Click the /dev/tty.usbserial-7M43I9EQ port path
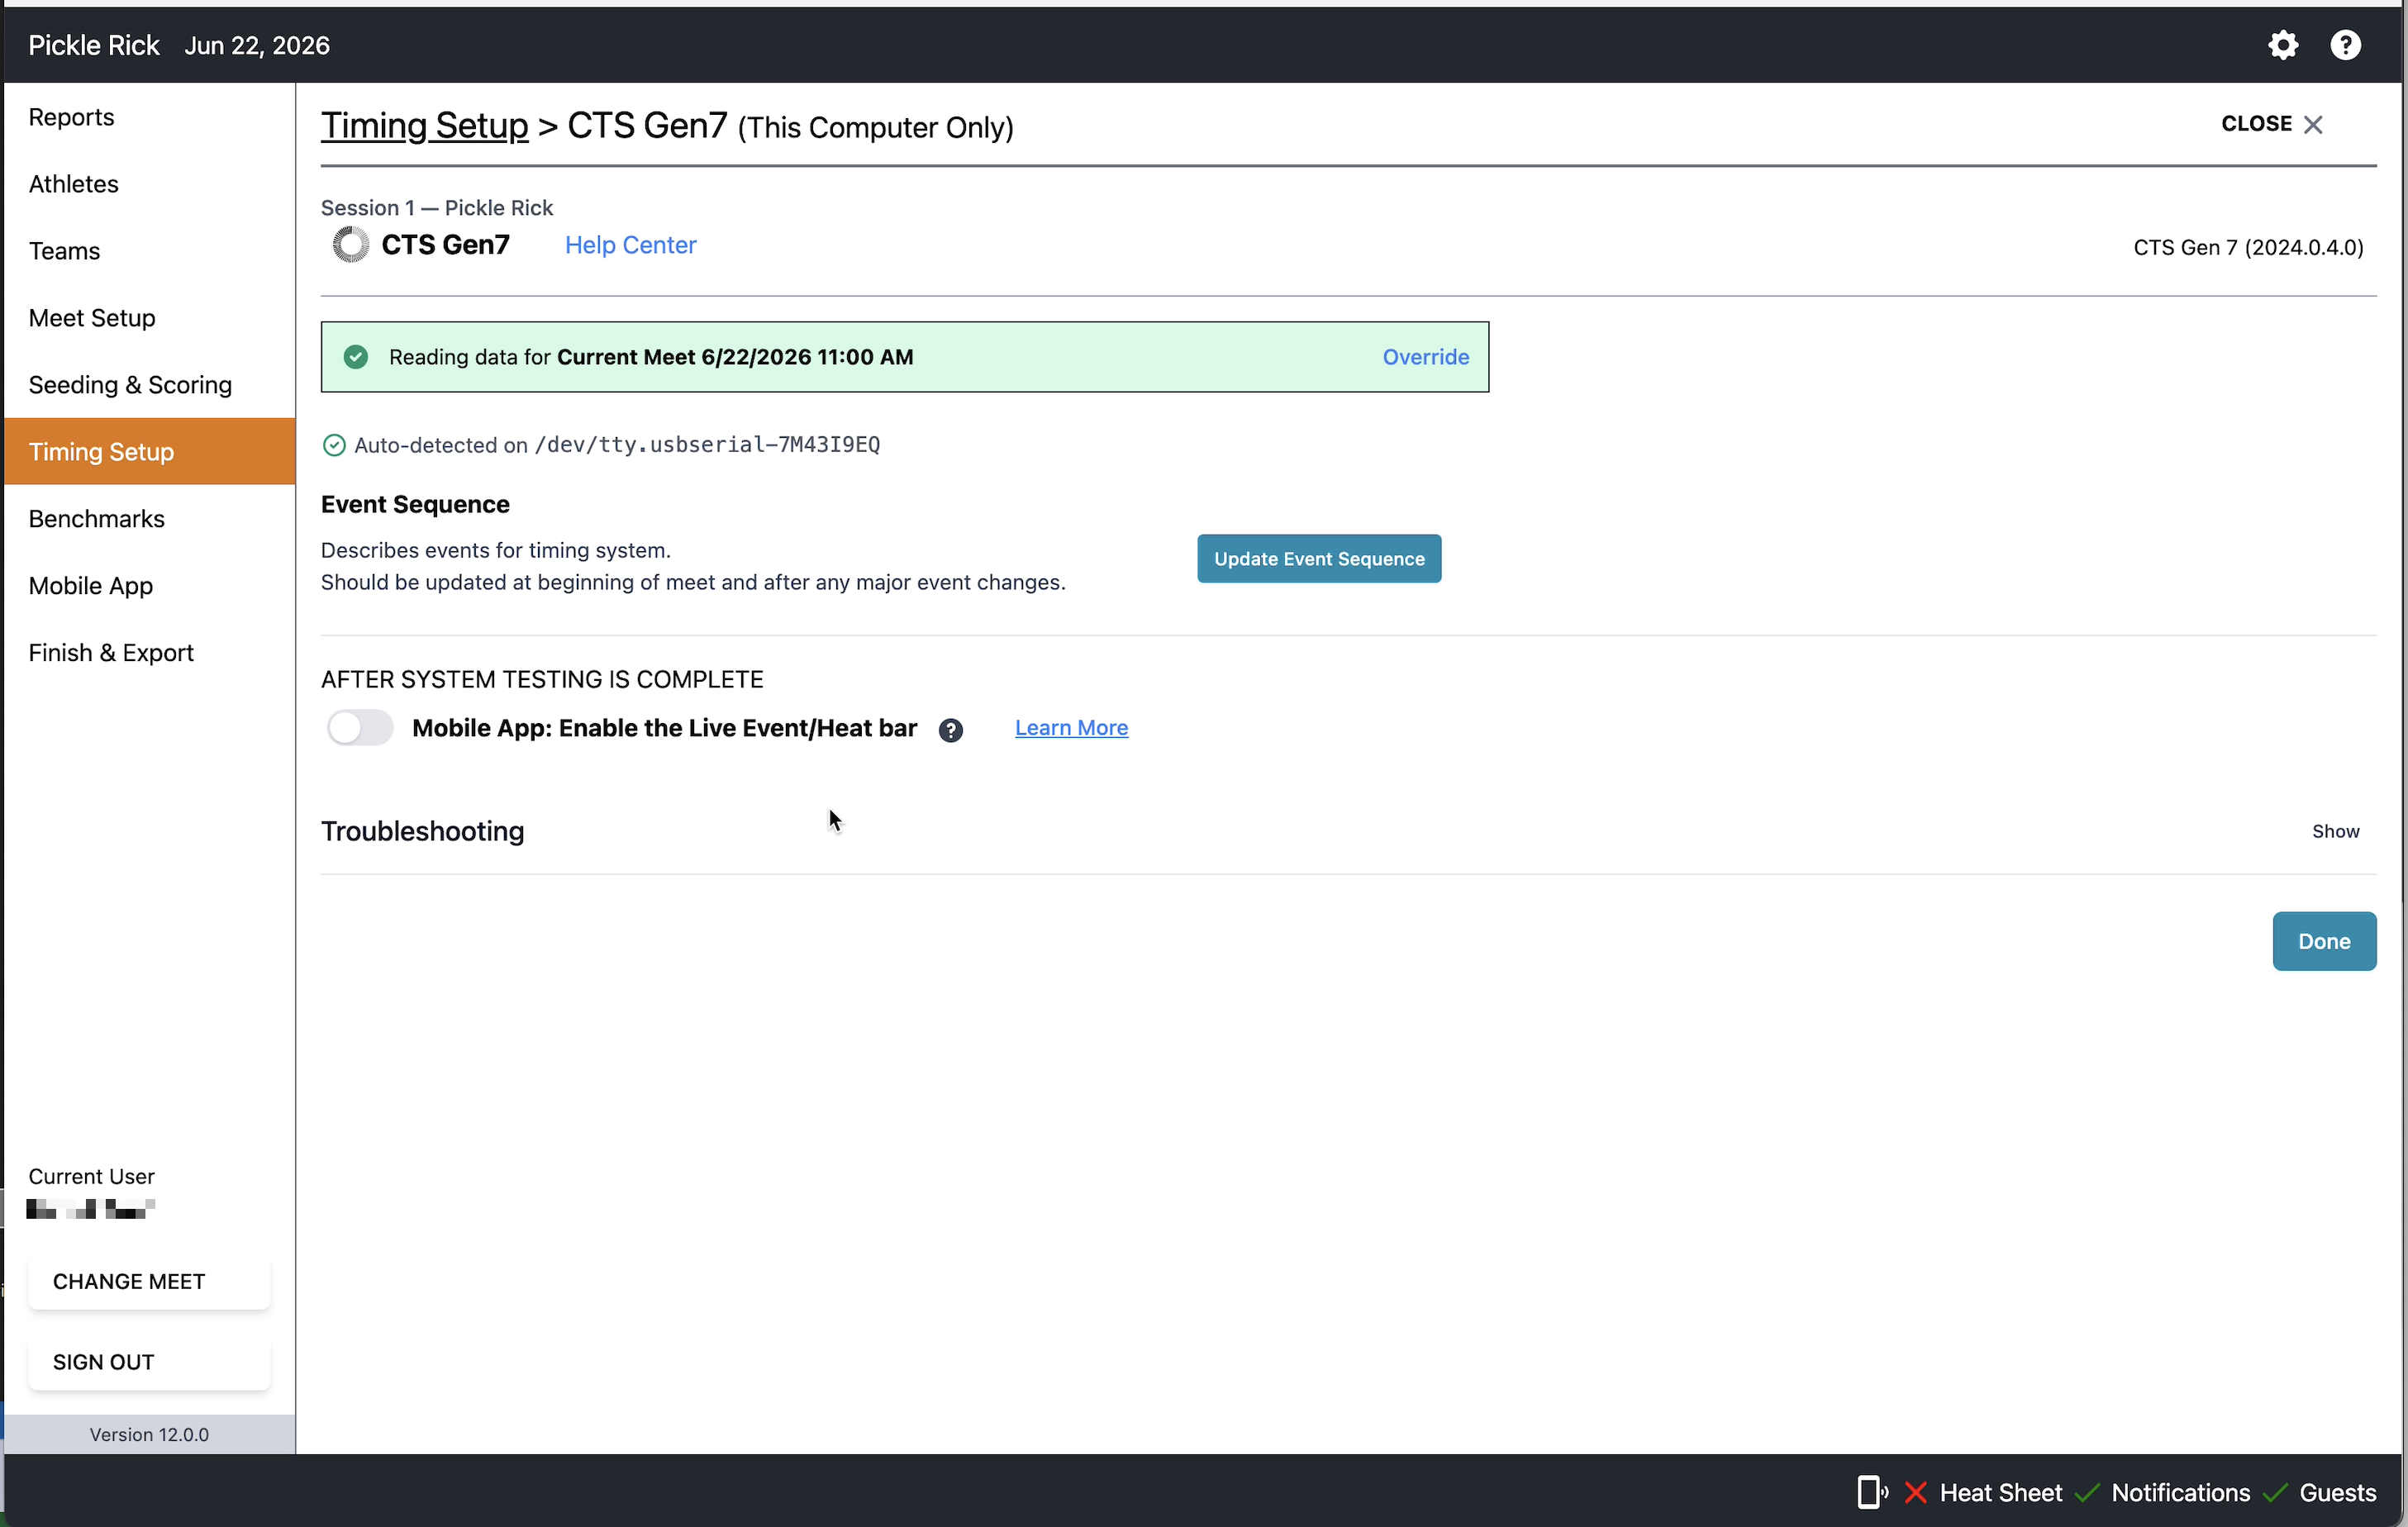Screen dimensions: 2408x1527 [x=707, y=445]
